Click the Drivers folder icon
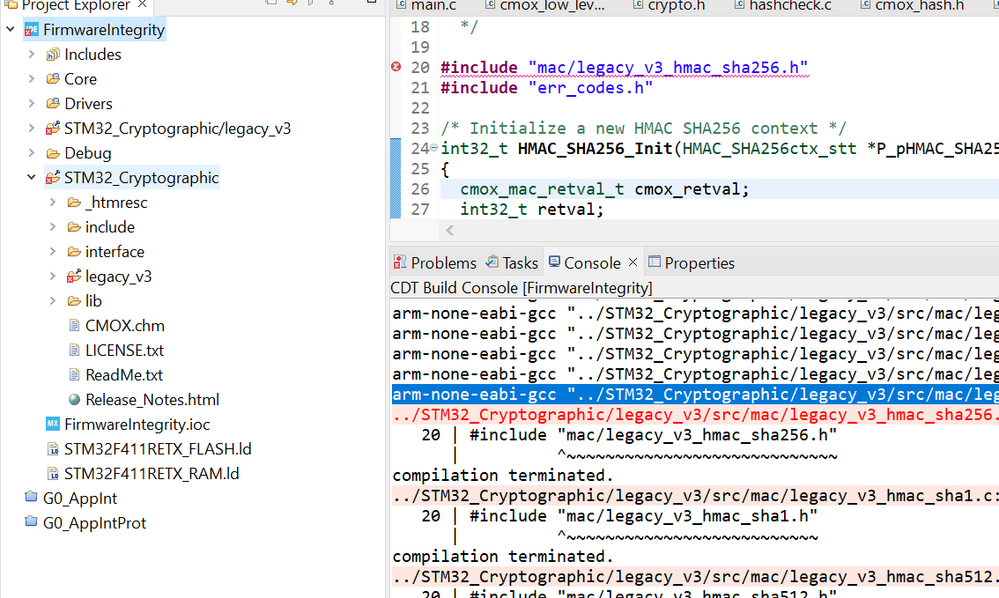Screen dimensions: 999x598 [53, 104]
